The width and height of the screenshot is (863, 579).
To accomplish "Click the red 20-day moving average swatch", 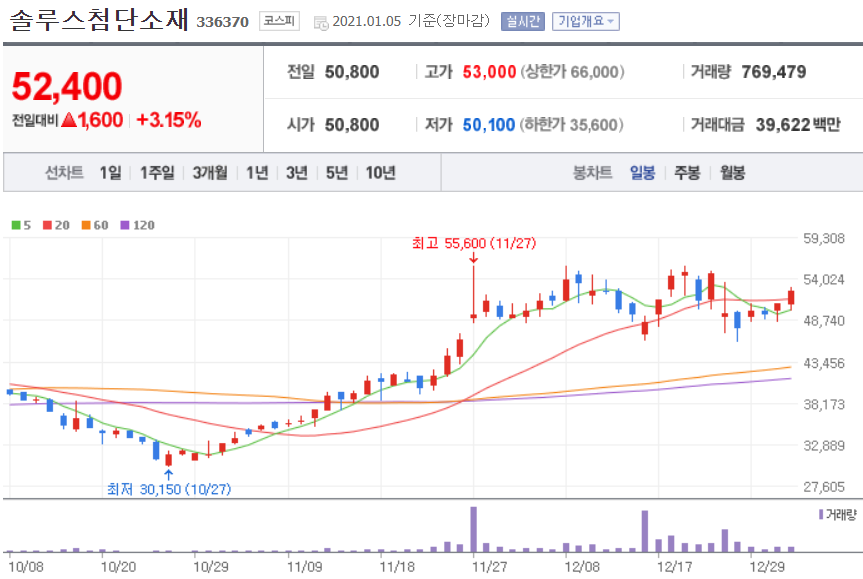I will 47,225.
